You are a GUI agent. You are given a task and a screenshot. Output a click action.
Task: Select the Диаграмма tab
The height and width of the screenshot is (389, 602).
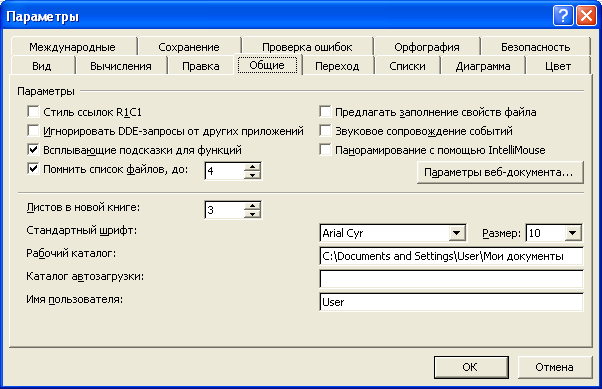[483, 66]
